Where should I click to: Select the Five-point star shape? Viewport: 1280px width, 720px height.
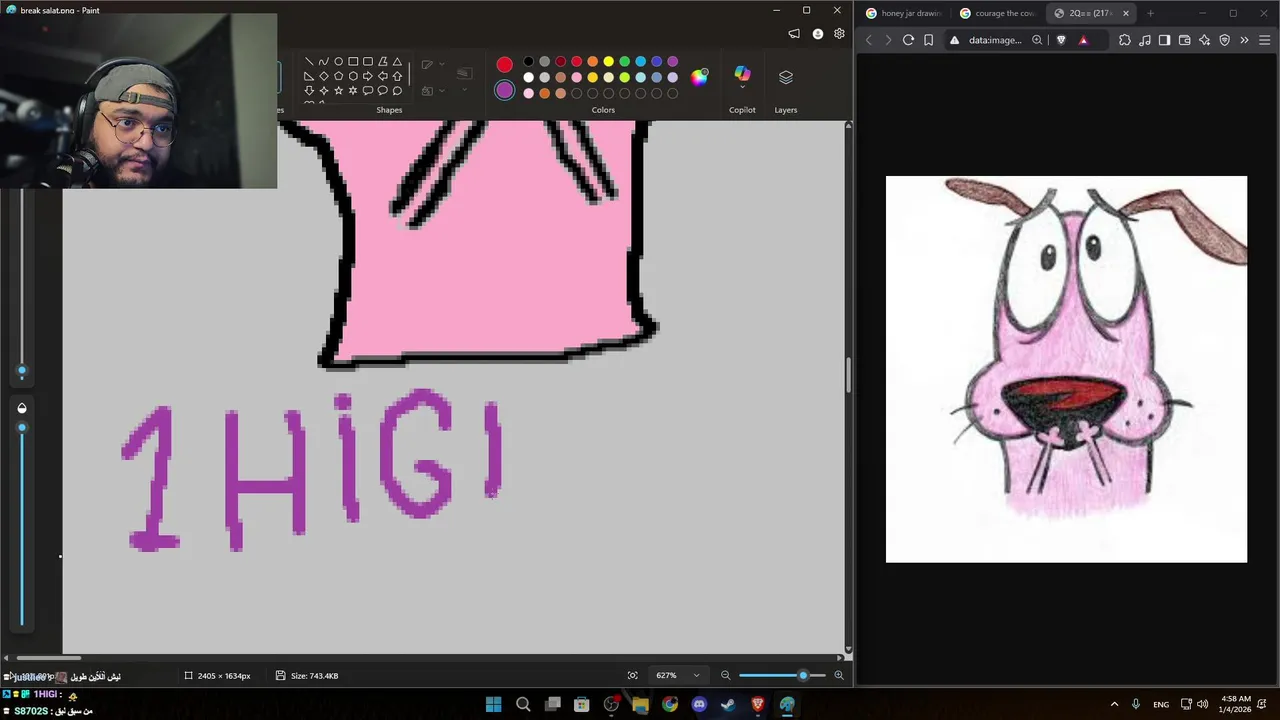pyautogui.click(x=338, y=91)
